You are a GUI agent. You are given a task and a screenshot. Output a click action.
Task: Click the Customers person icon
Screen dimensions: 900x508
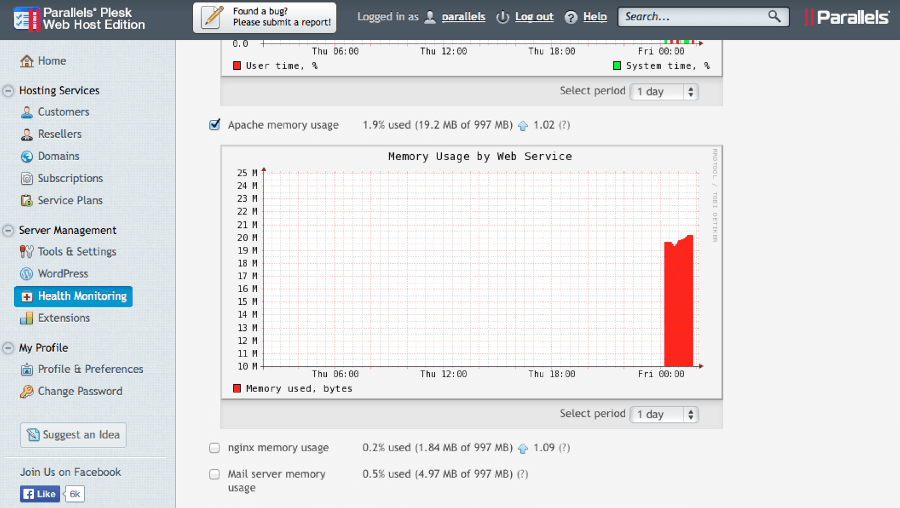(26, 112)
